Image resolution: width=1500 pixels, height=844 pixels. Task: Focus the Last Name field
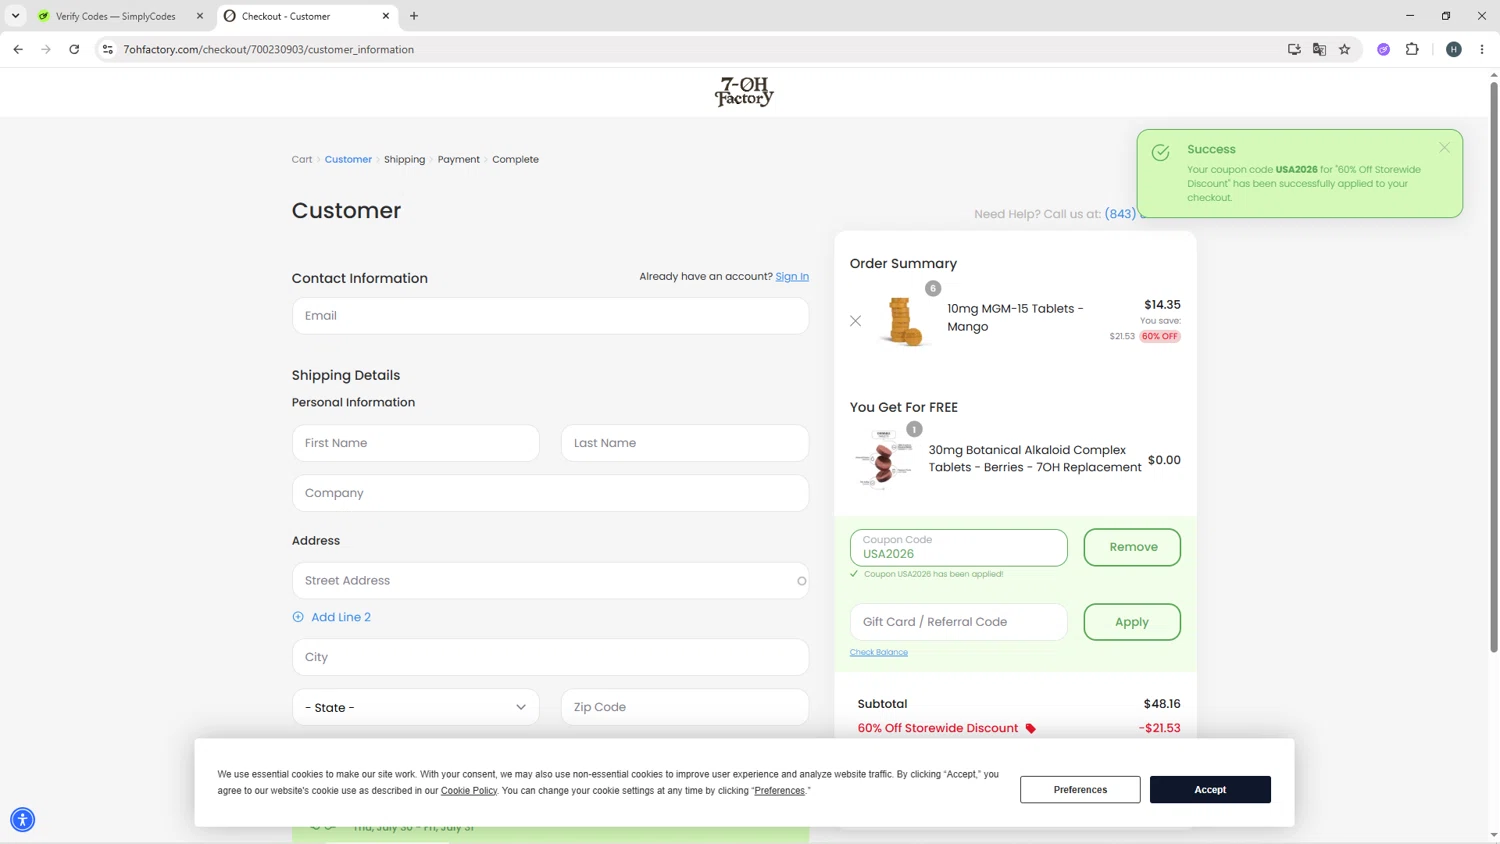[685, 443]
